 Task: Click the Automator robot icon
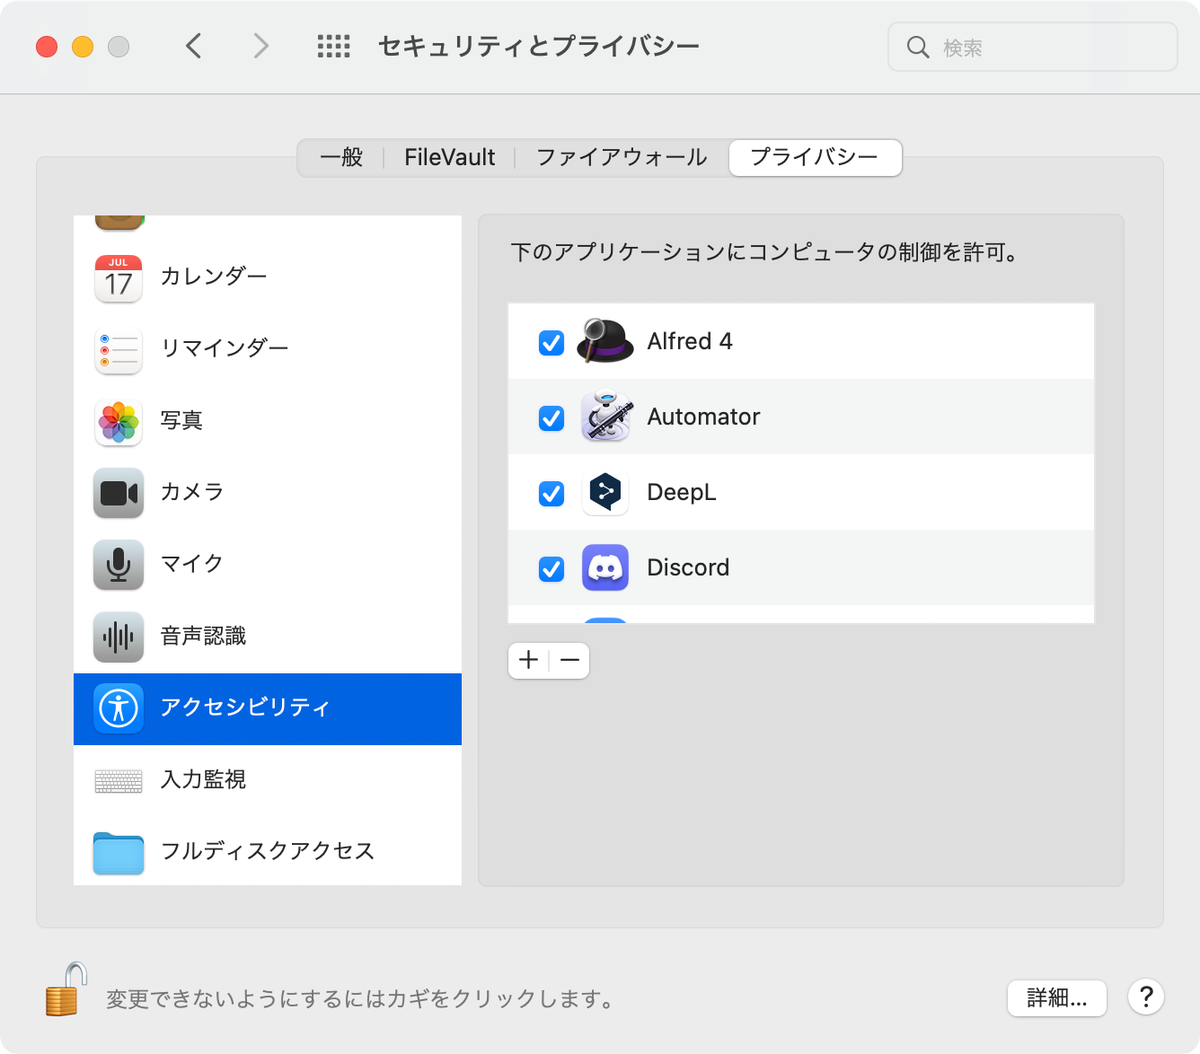coord(605,417)
